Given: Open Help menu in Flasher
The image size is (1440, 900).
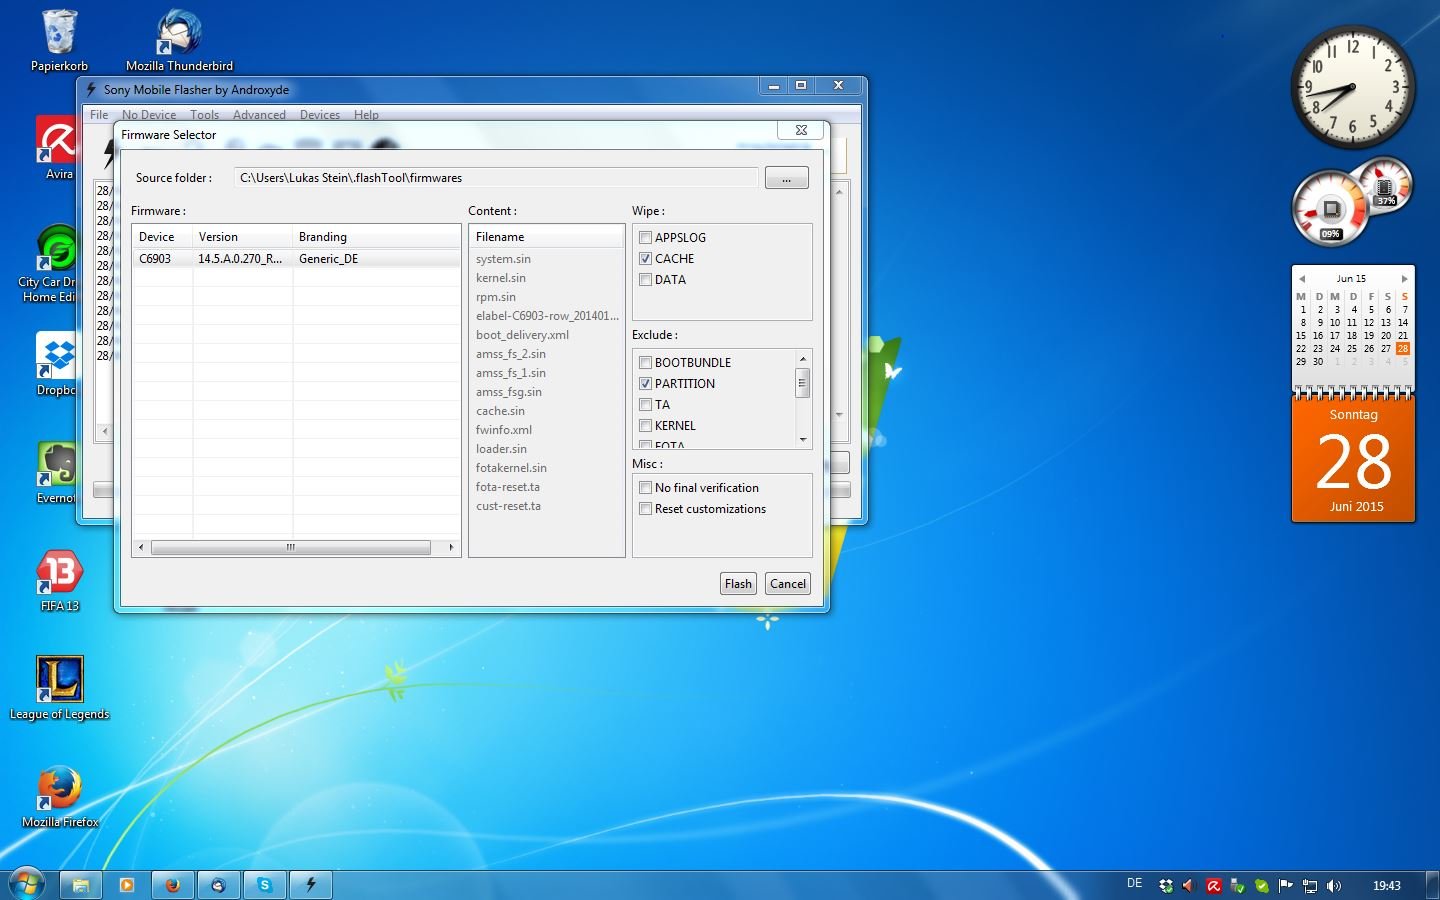Looking at the screenshot, I should [366, 115].
